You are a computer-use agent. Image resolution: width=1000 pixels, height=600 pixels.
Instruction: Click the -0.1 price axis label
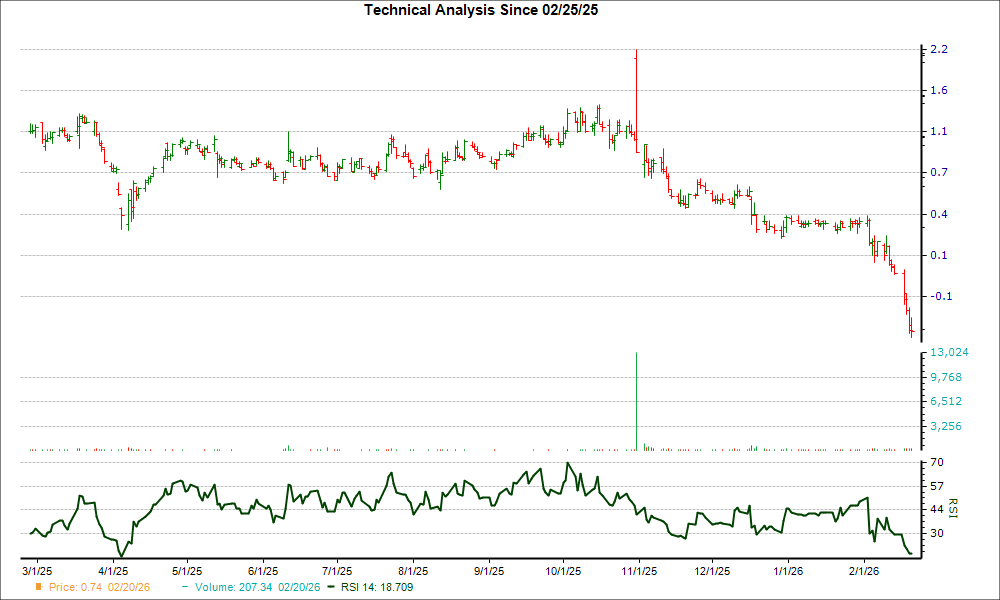point(940,297)
